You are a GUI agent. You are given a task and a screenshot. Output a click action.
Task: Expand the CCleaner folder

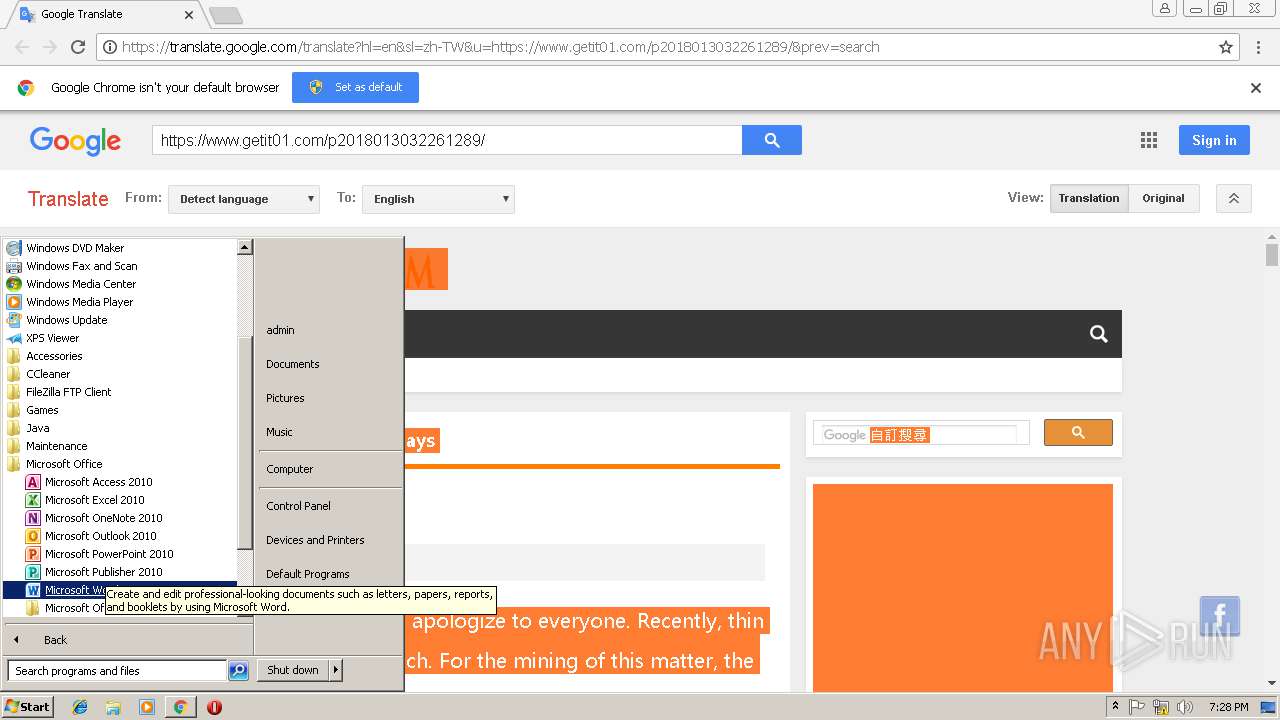(x=48, y=374)
